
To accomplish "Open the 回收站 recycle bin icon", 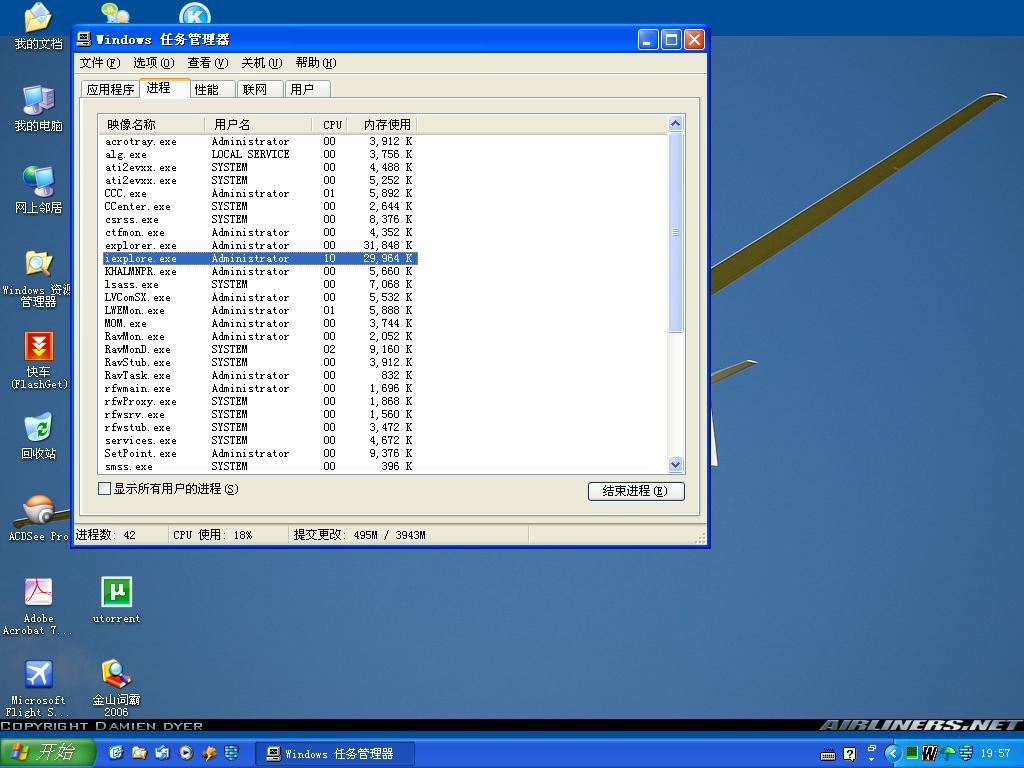I will tap(38, 436).
